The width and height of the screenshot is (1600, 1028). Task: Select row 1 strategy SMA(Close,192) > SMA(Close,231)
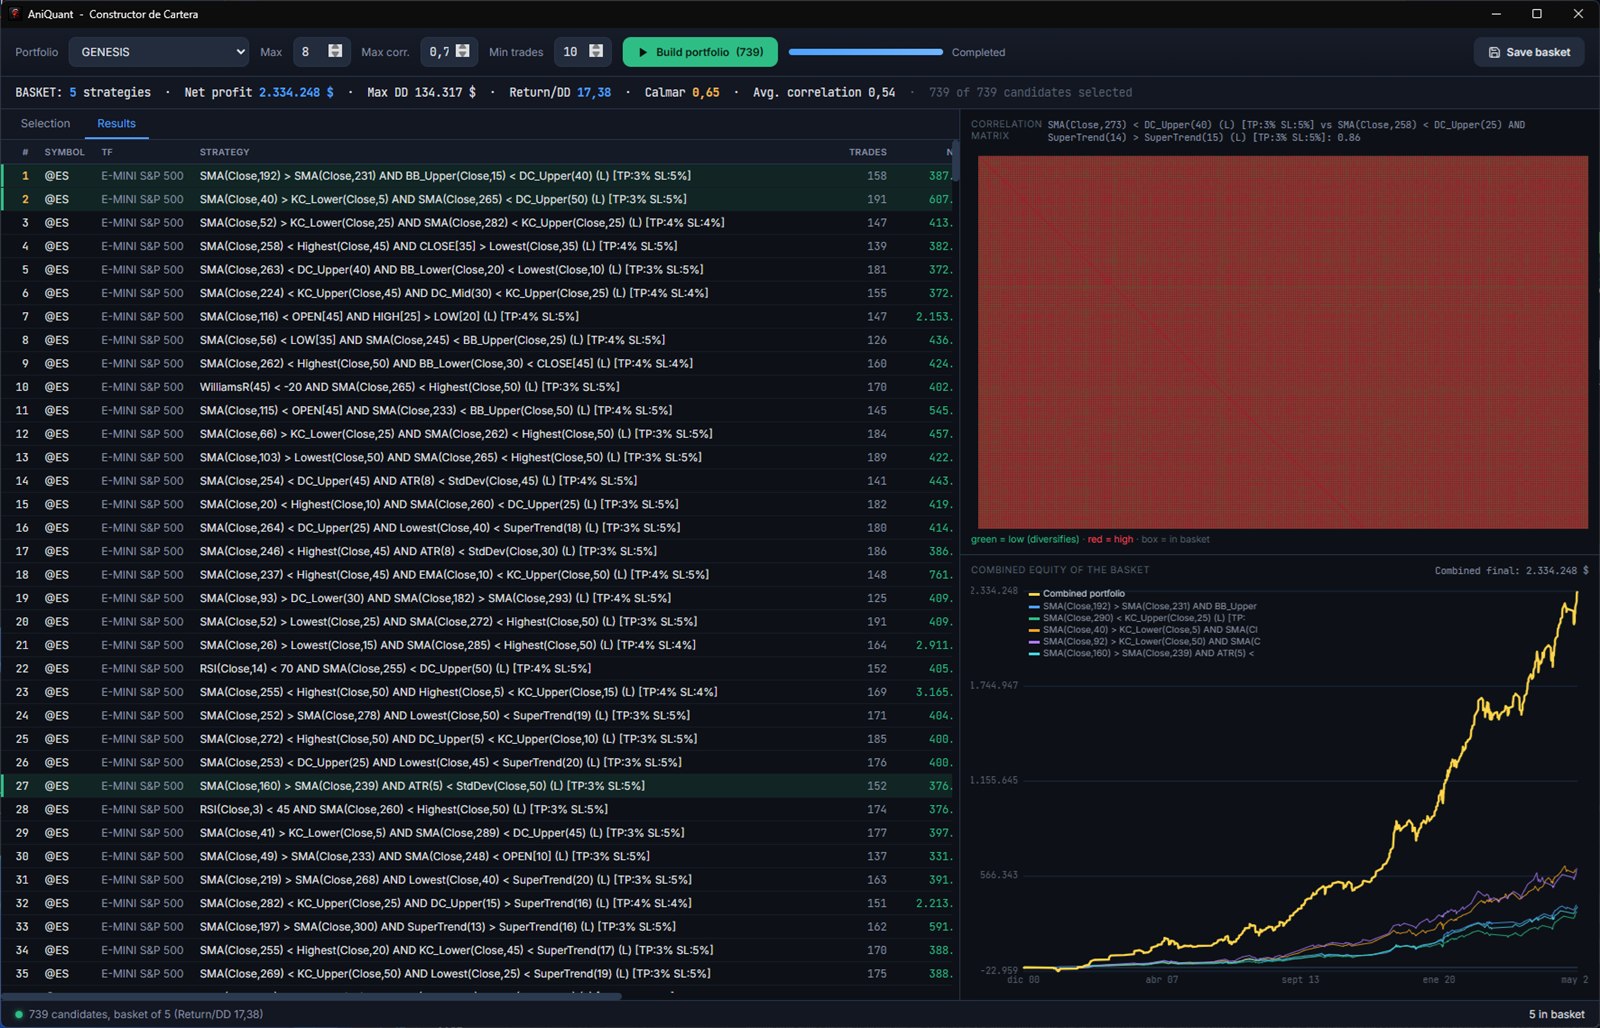pos(477,175)
